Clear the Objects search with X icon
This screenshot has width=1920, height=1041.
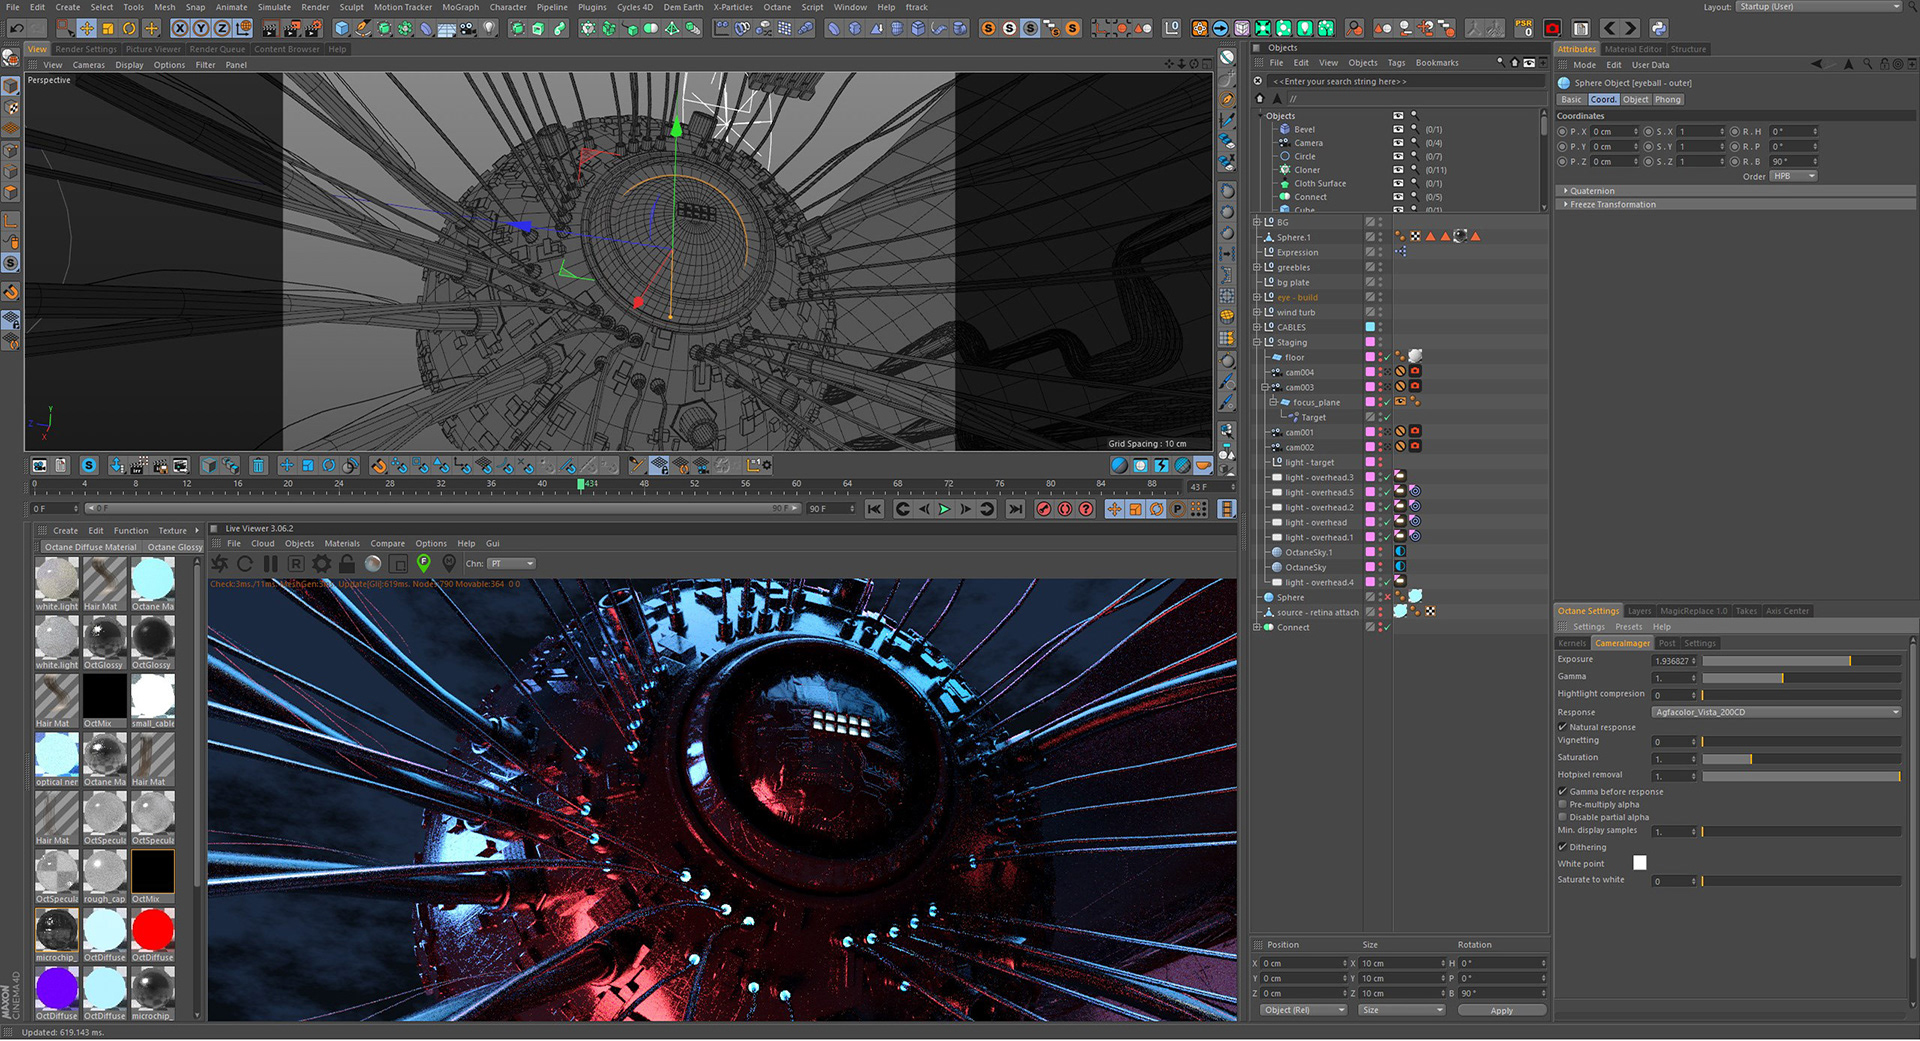point(1258,81)
